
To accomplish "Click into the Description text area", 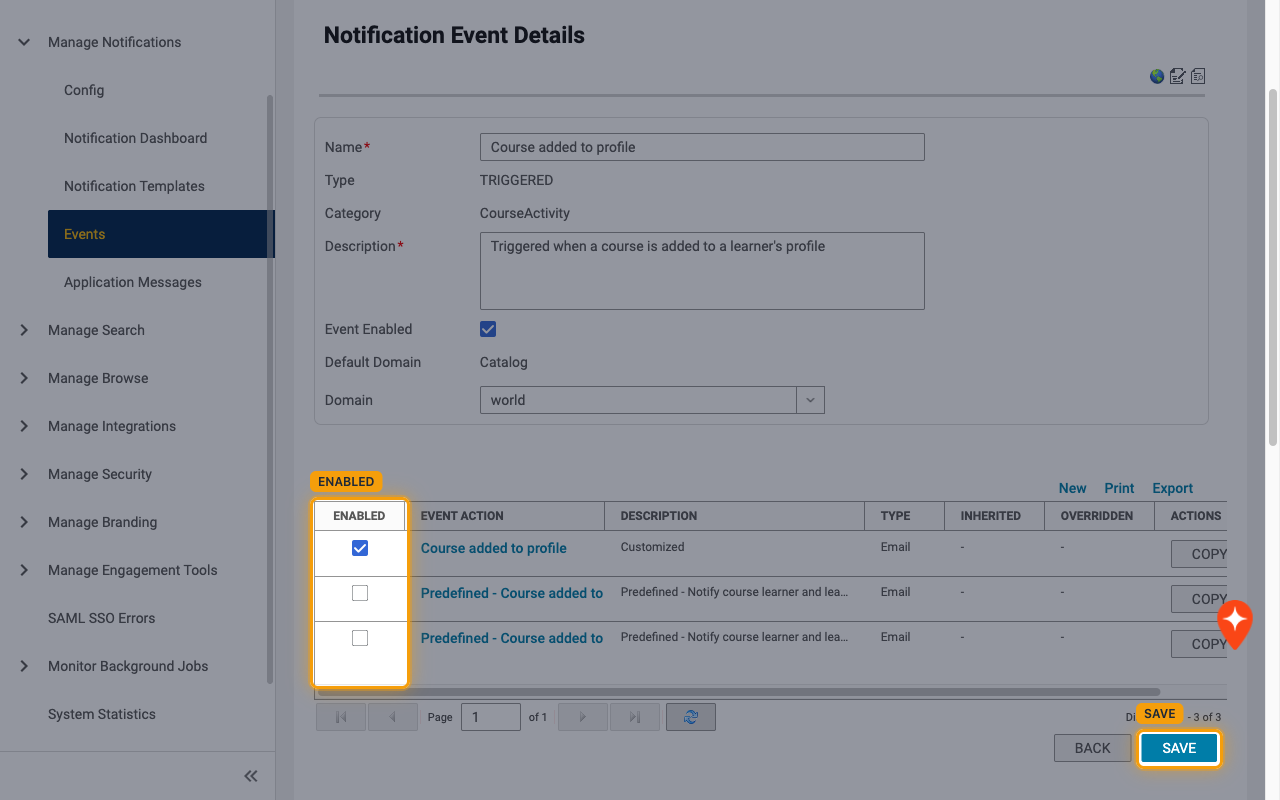I will click(702, 271).
